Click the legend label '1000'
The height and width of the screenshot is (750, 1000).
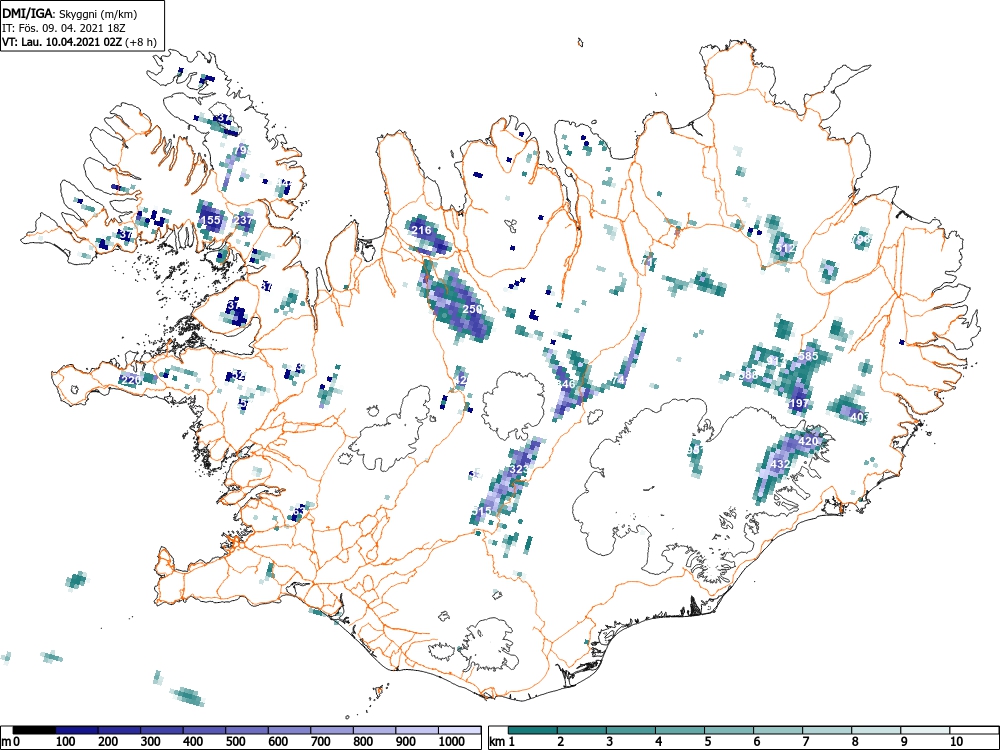point(452,741)
